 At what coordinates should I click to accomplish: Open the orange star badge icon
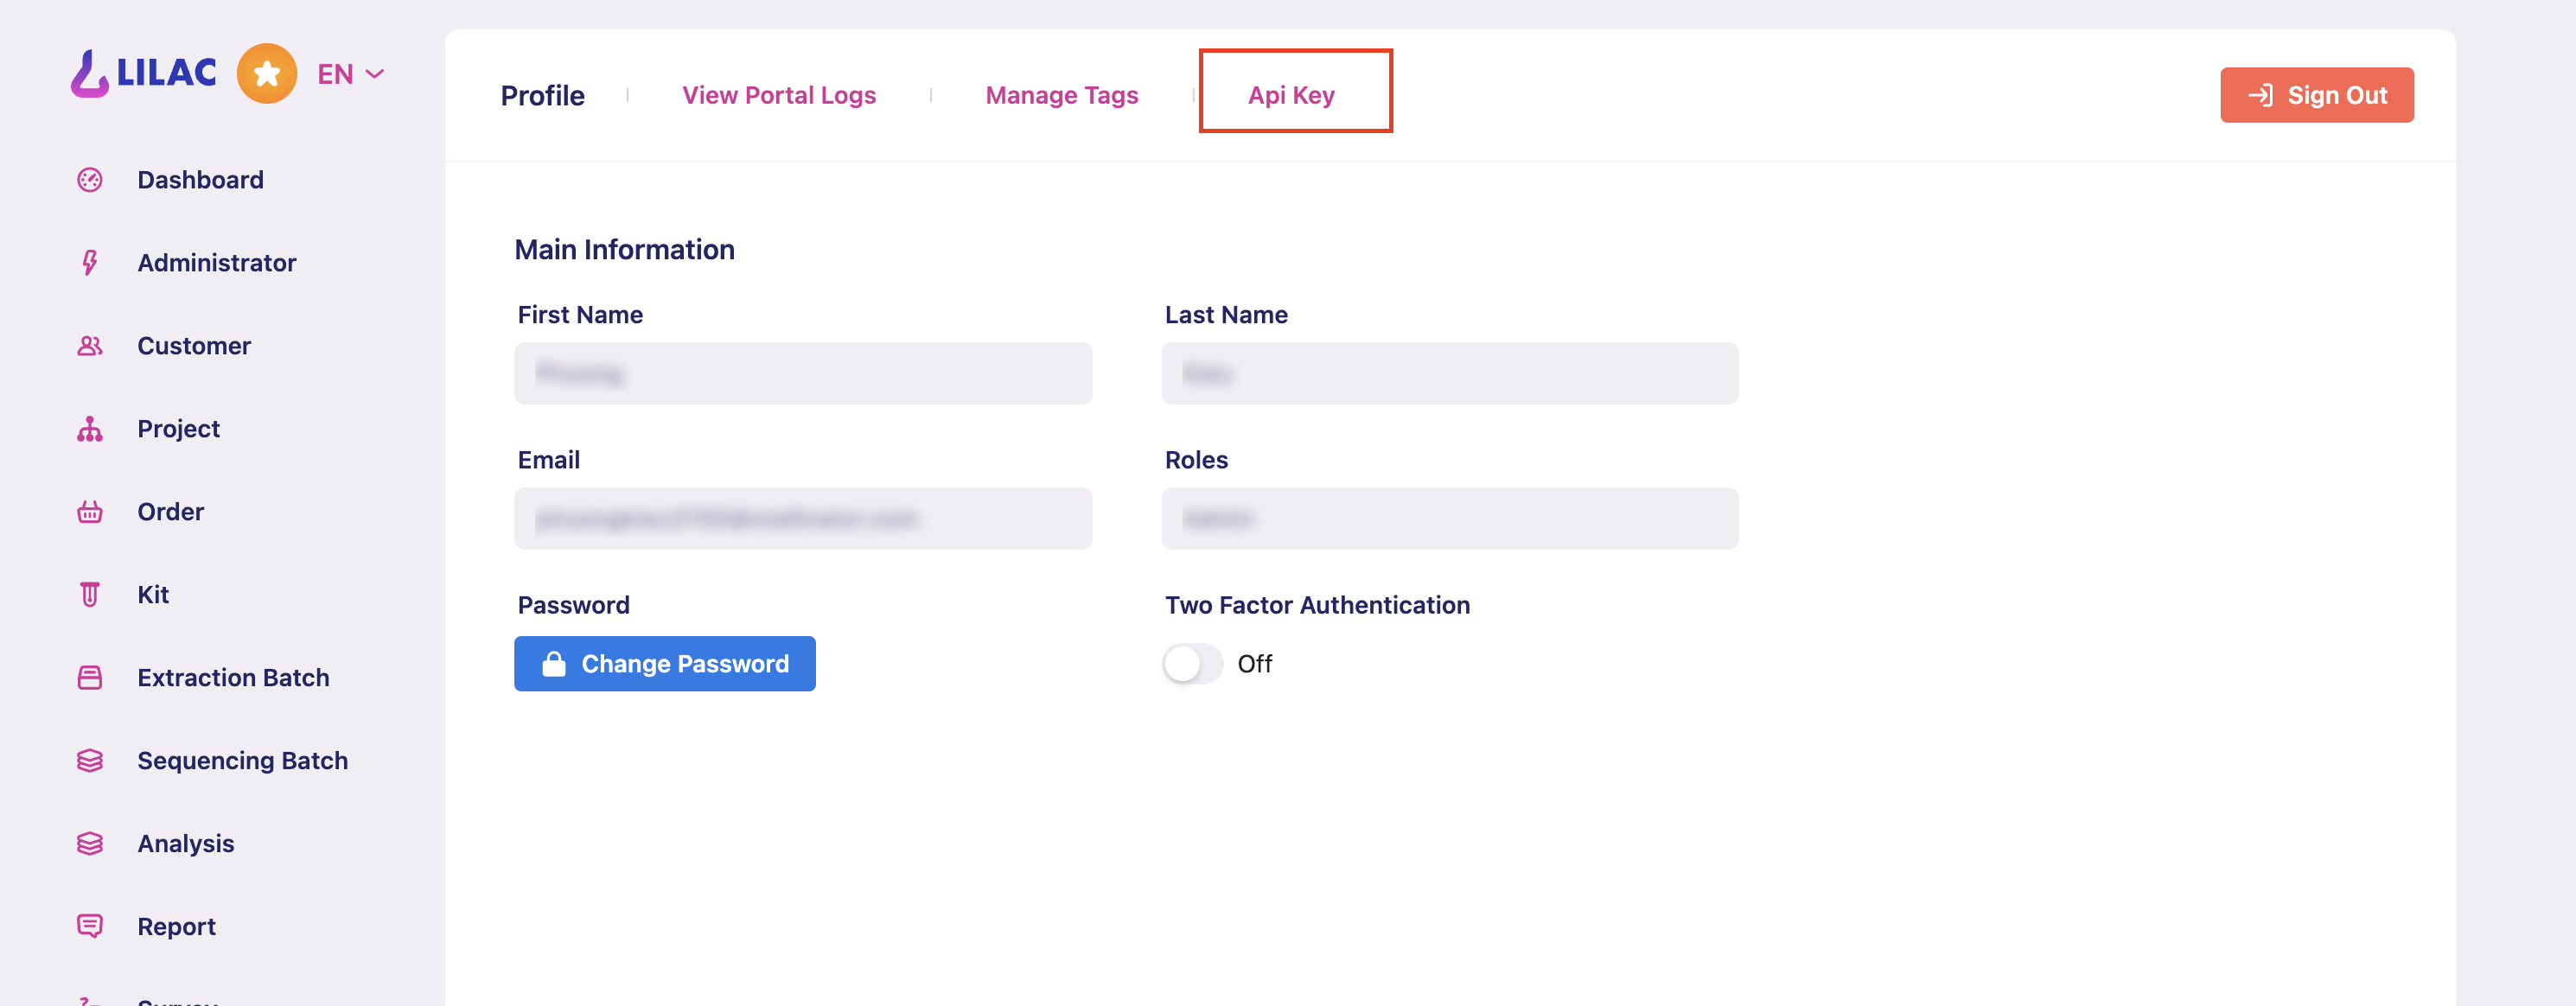[x=267, y=73]
